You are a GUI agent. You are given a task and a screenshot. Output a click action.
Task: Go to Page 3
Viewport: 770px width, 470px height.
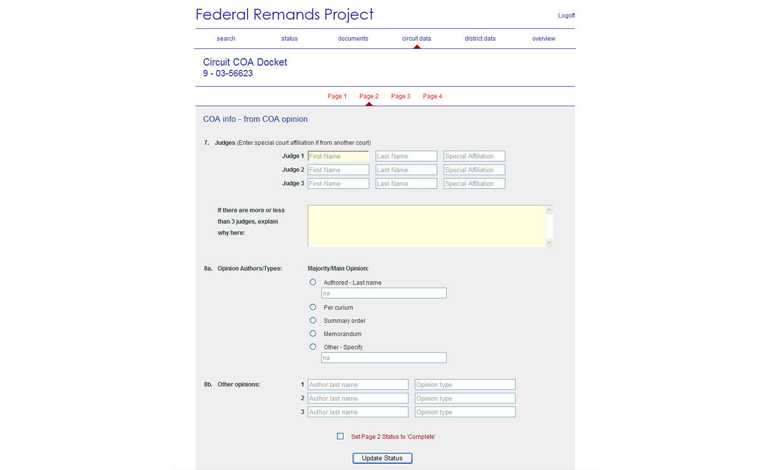[x=401, y=96]
